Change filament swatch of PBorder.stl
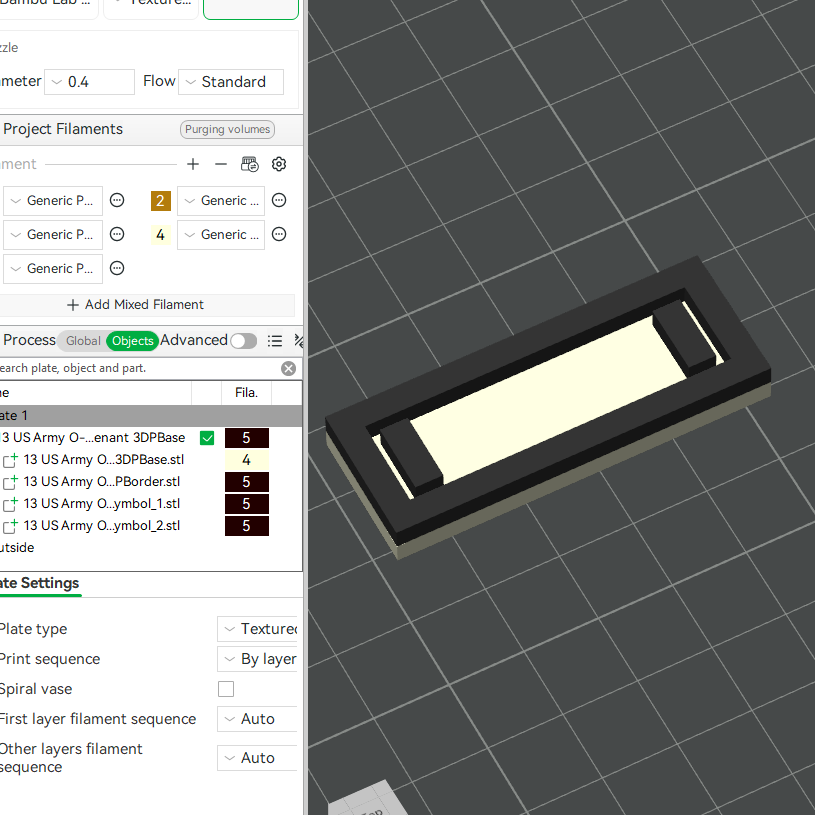This screenshot has height=815, width=815. 246,482
